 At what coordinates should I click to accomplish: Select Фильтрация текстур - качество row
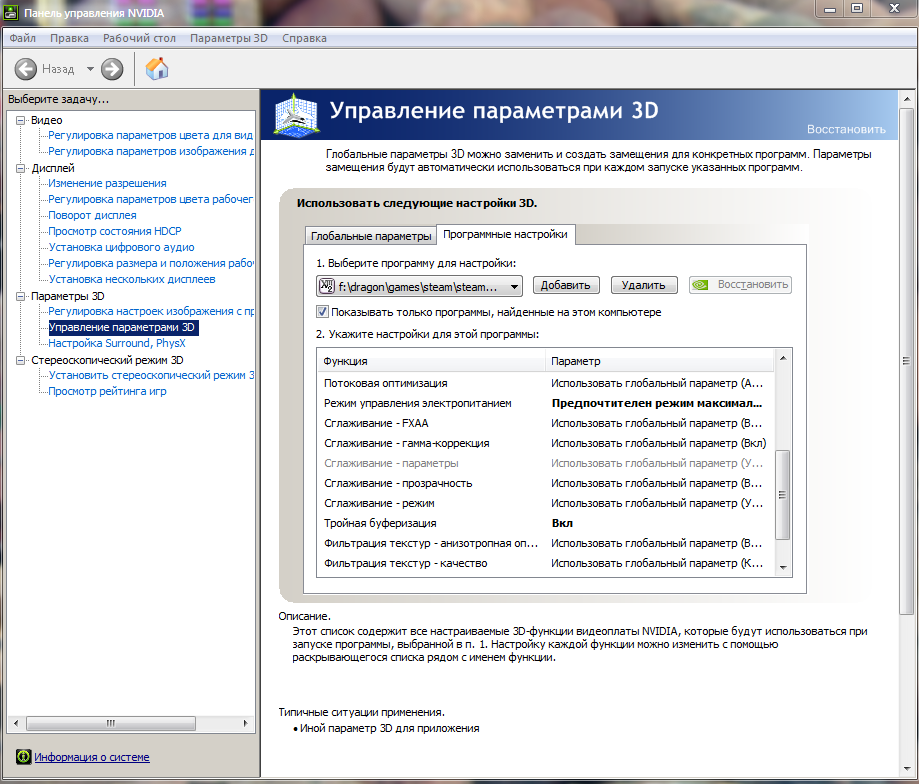[x=545, y=563]
